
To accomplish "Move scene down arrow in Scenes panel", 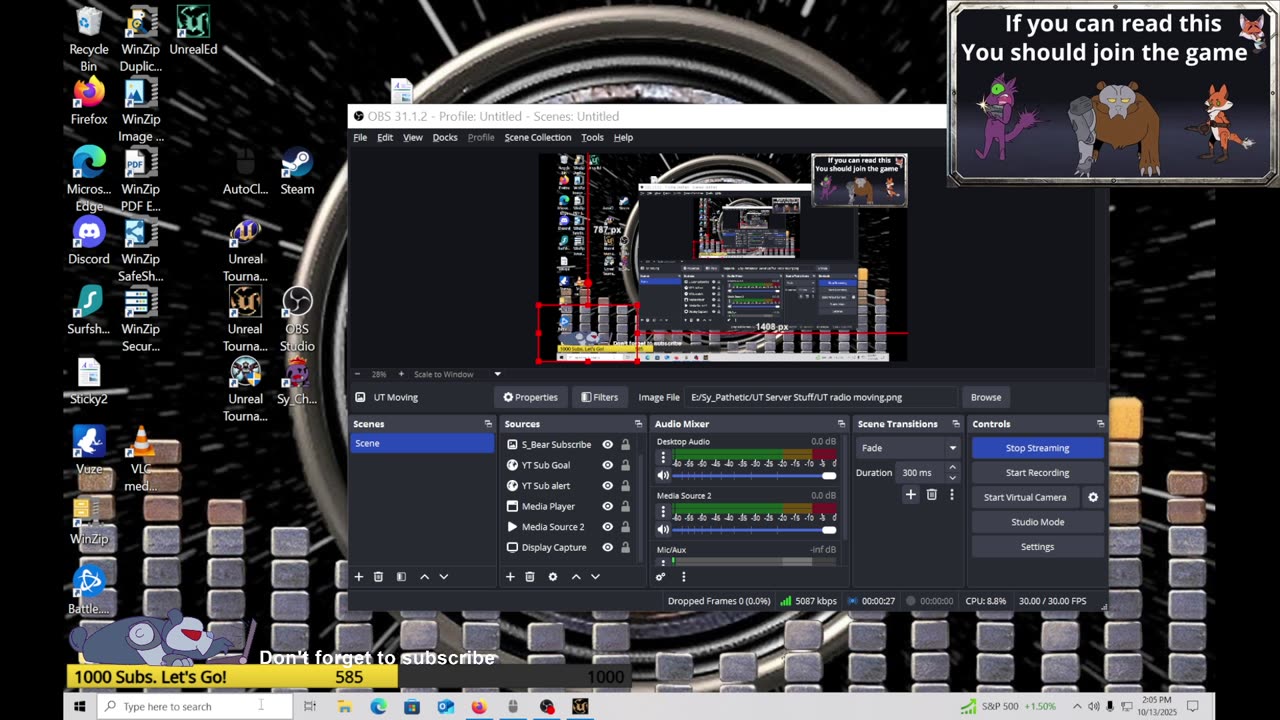I will (x=444, y=576).
